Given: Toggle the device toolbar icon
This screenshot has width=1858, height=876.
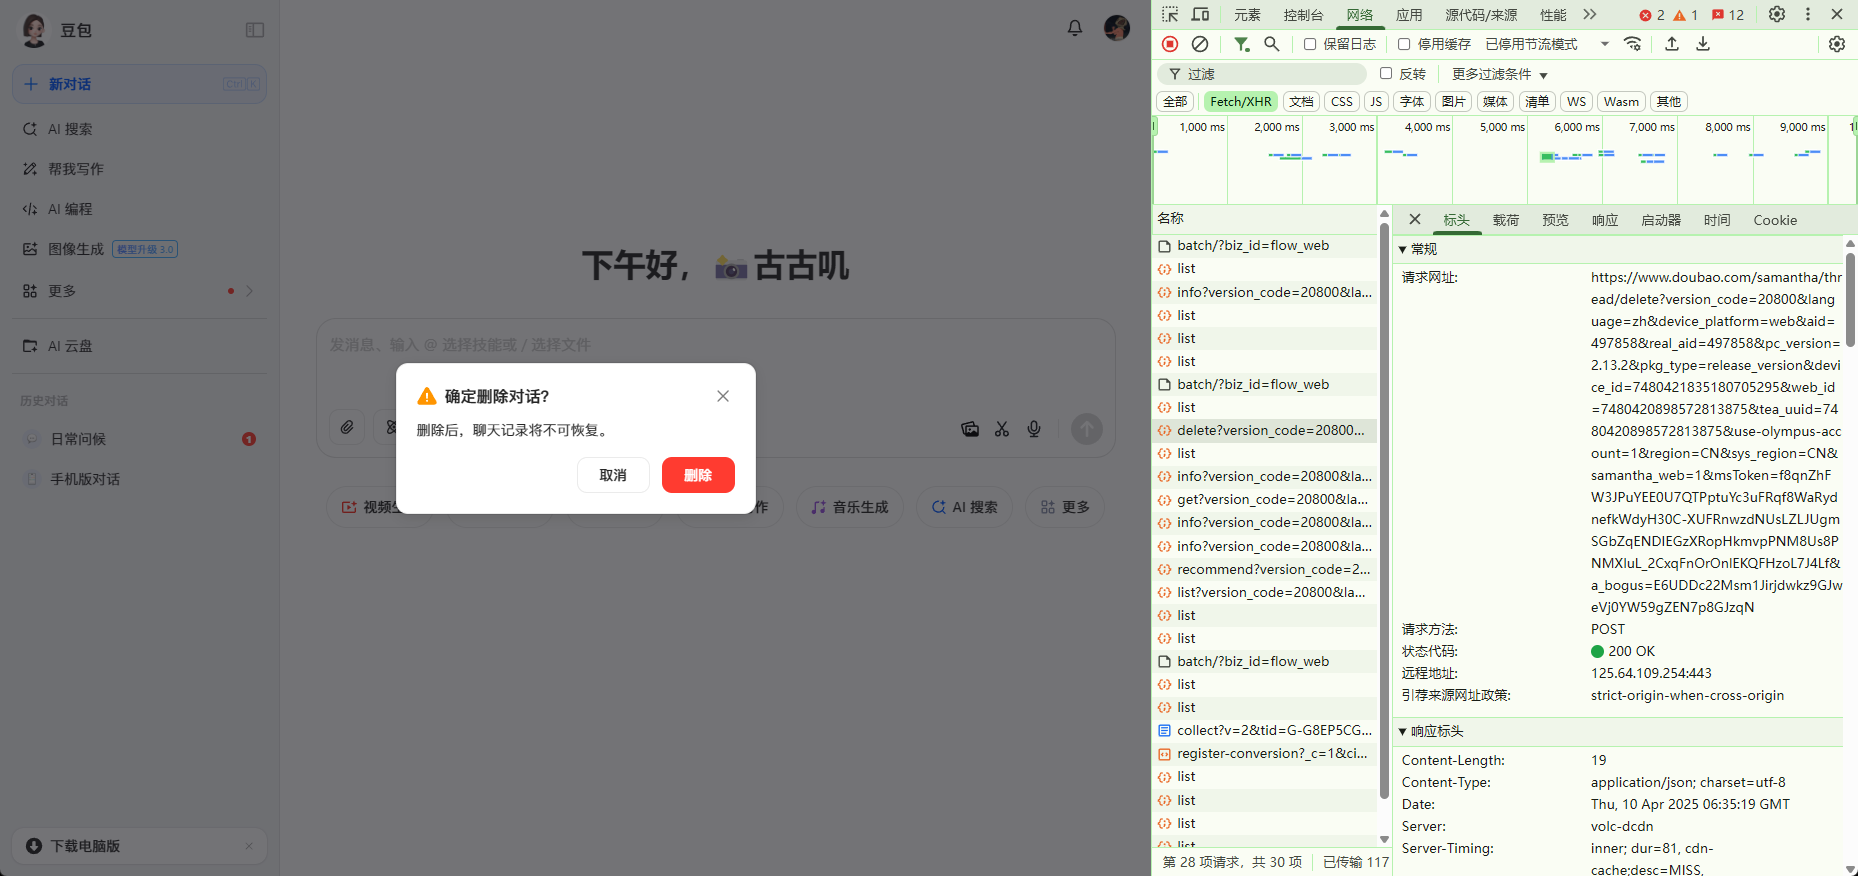Looking at the screenshot, I should pyautogui.click(x=1201, y=14).
